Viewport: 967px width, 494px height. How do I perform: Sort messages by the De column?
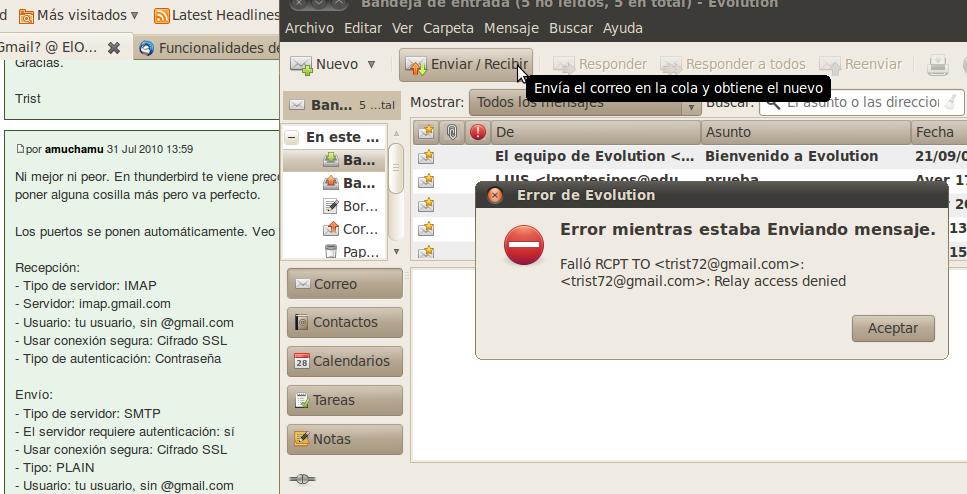(x=596, y=132)
